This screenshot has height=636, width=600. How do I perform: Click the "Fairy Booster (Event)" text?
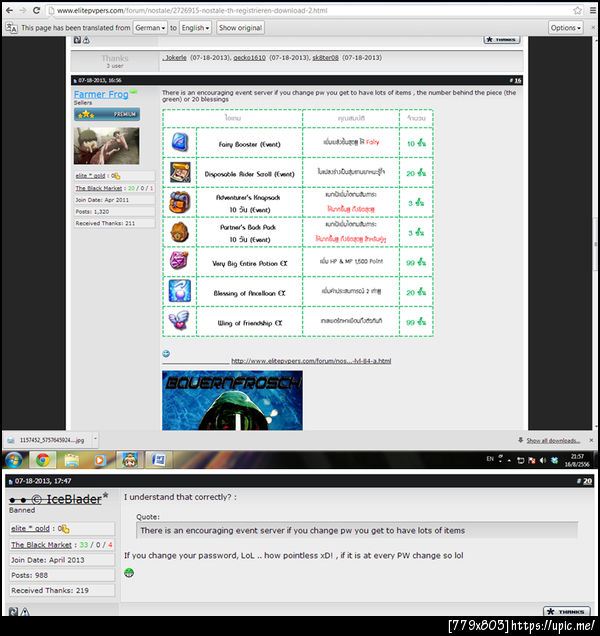click(x=249, y=144)
